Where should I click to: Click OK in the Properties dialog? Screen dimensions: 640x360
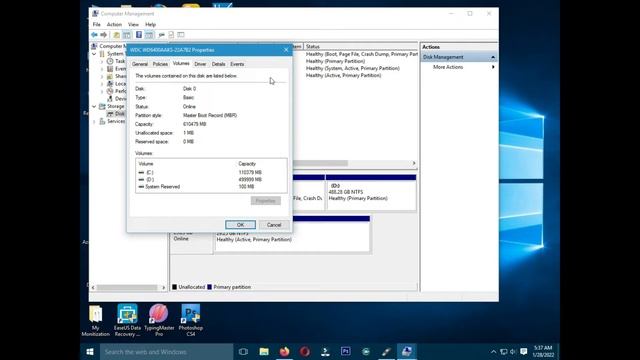coord(240,225)
